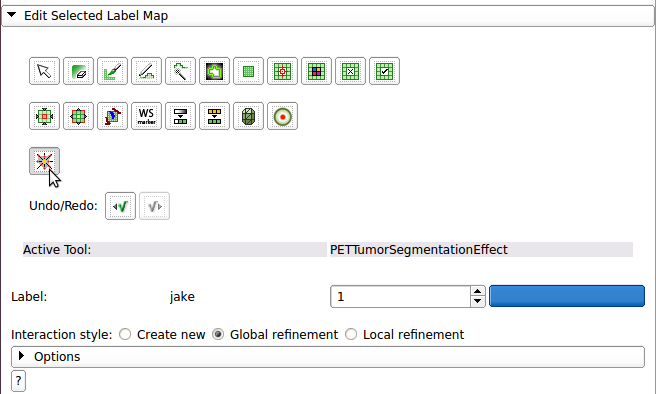Select the Wand effect tool
The width and height of the screenshot is (656, 394).
pos(180,71)
